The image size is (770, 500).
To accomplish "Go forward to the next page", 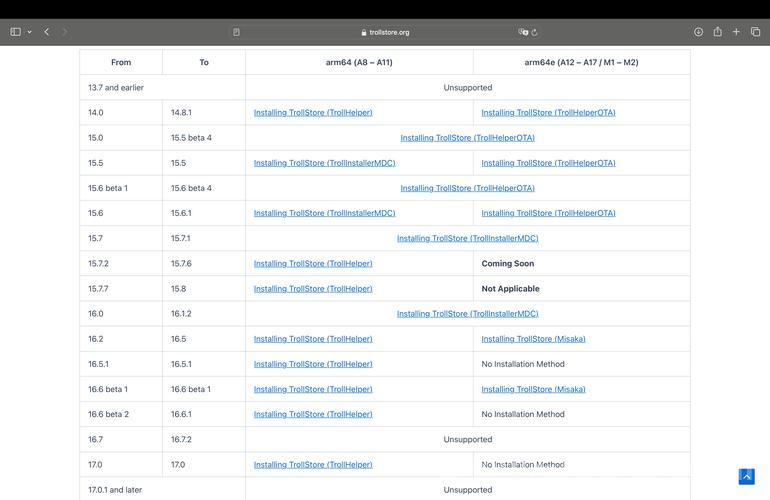I will tap(64, 32).
